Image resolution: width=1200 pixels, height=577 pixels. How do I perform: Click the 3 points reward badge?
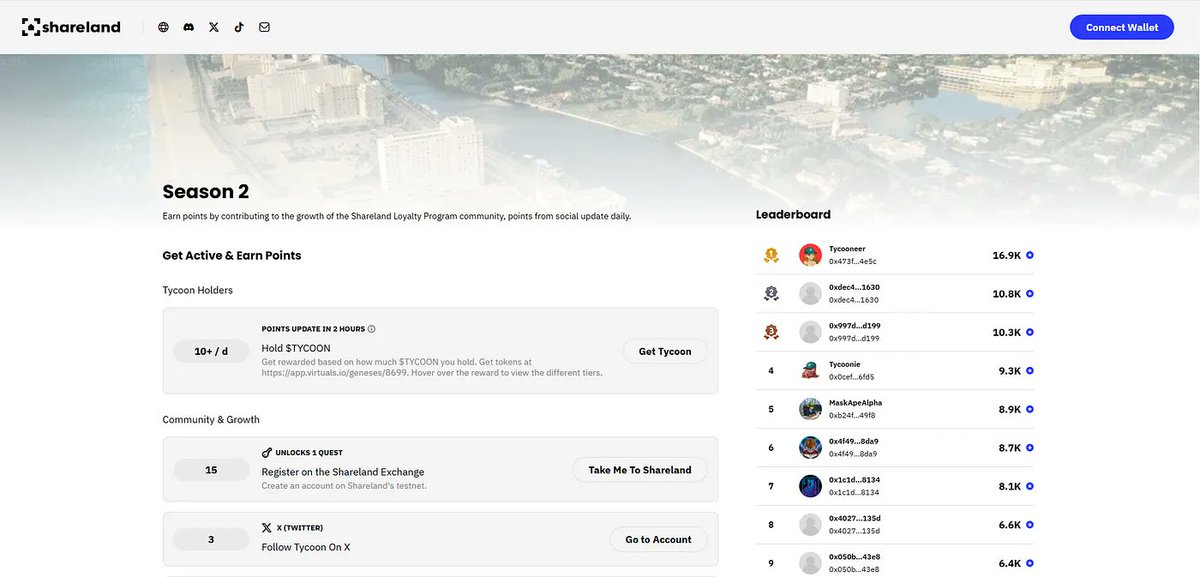coord(211,539)
